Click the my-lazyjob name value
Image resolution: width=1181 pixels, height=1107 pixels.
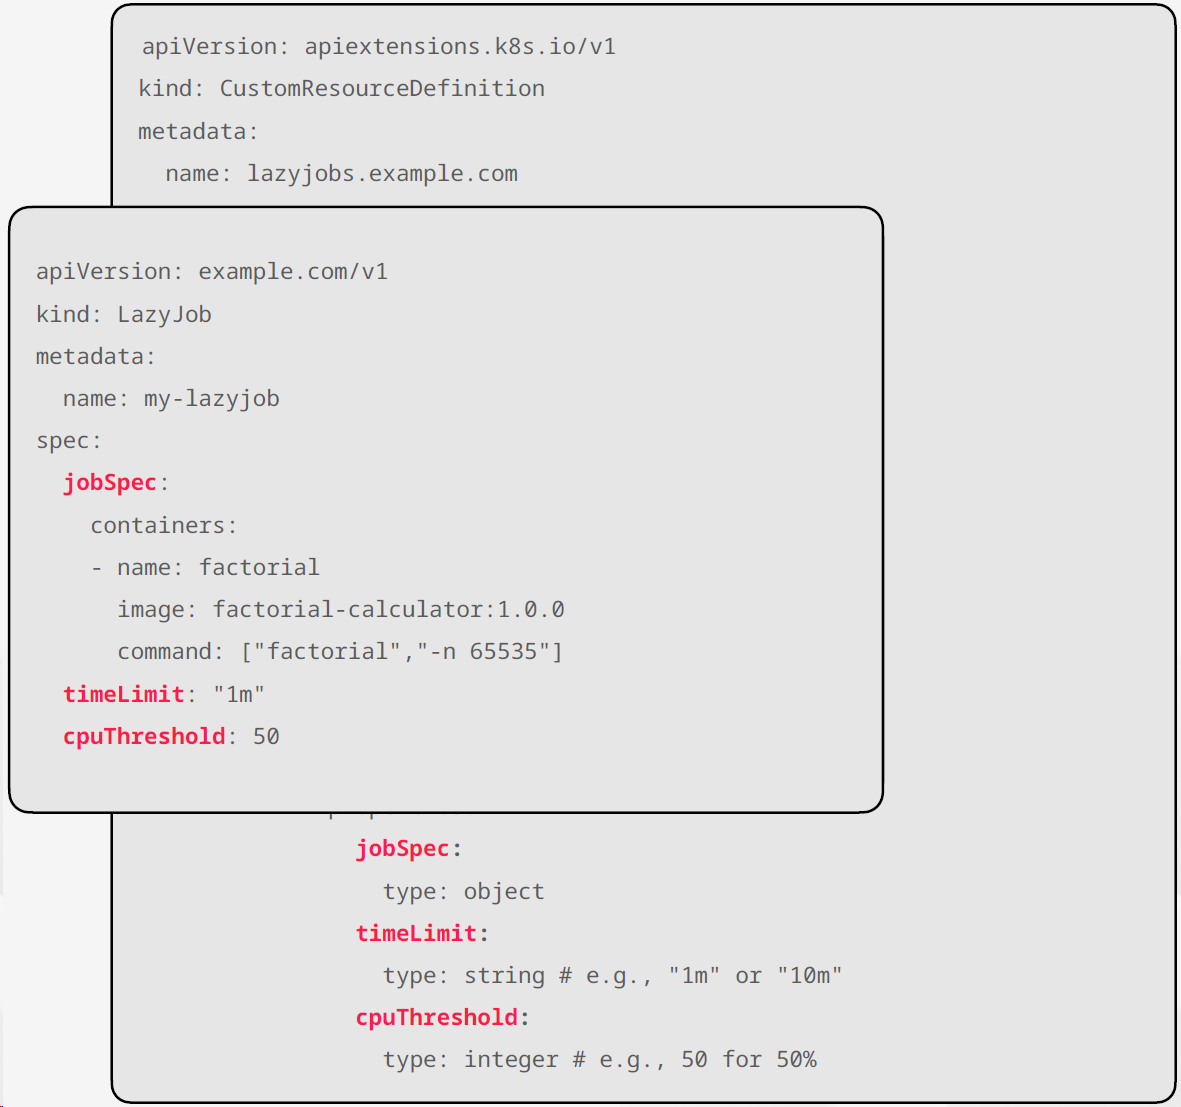(211, 399)
